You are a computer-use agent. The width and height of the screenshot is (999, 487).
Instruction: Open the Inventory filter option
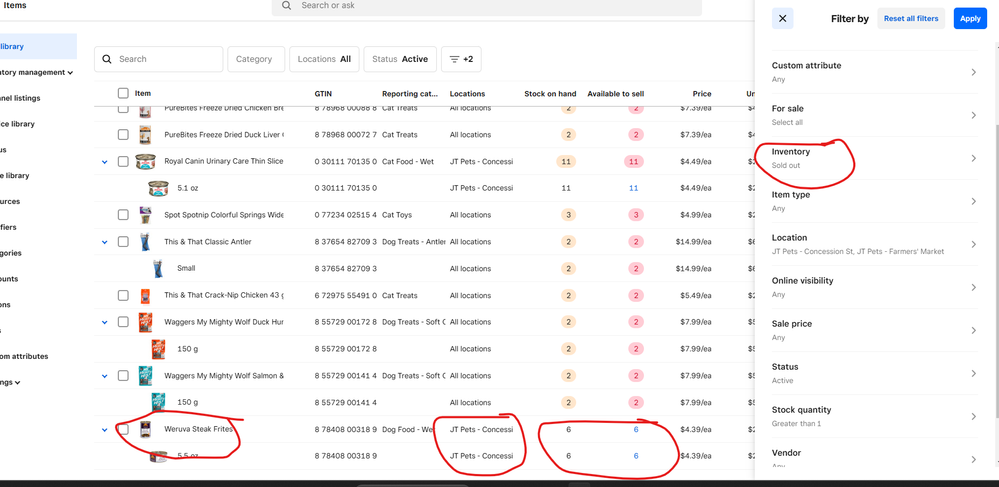coord(873,158)
